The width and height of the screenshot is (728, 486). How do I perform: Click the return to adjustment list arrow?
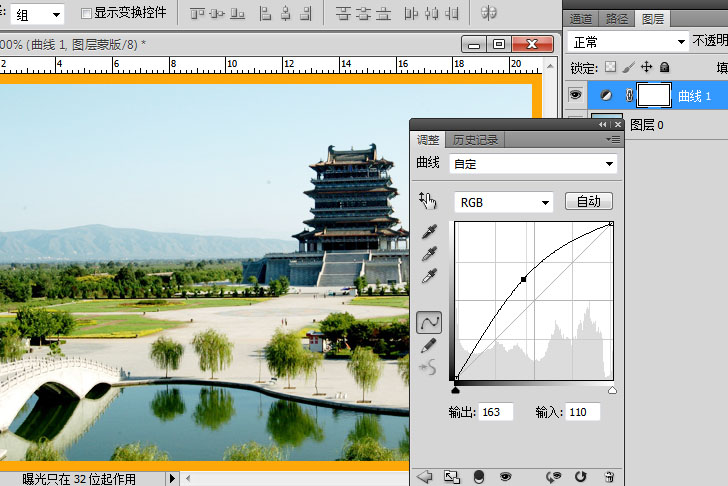tap(424, 476)
